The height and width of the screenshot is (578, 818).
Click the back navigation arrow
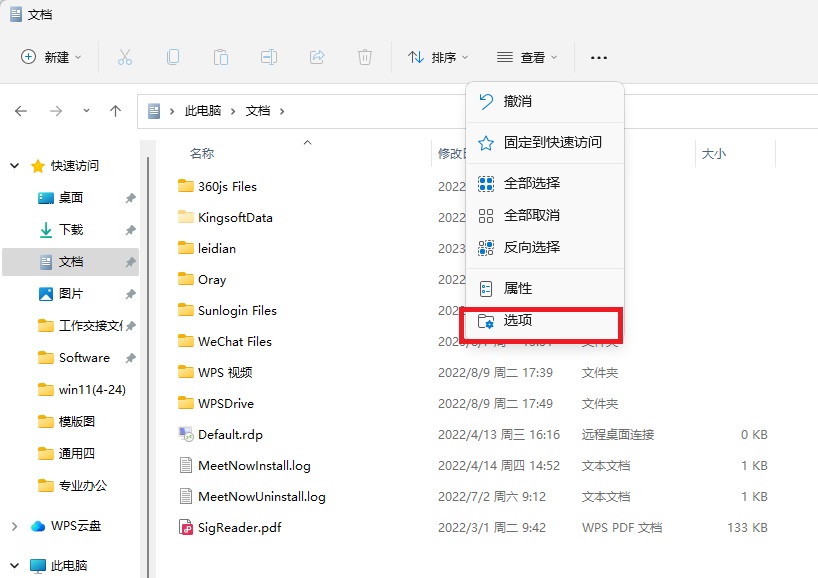(x=20, y=111)
